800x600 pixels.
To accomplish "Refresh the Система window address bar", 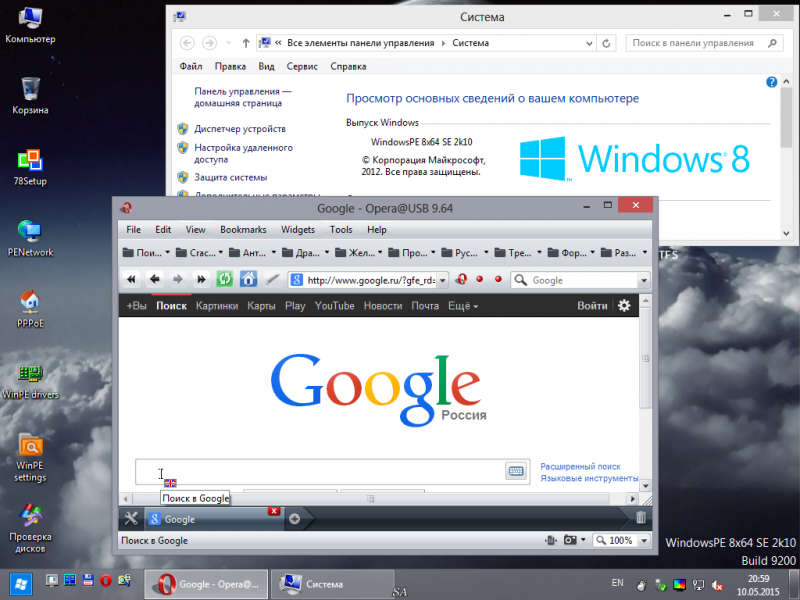I will pos(606,43).
